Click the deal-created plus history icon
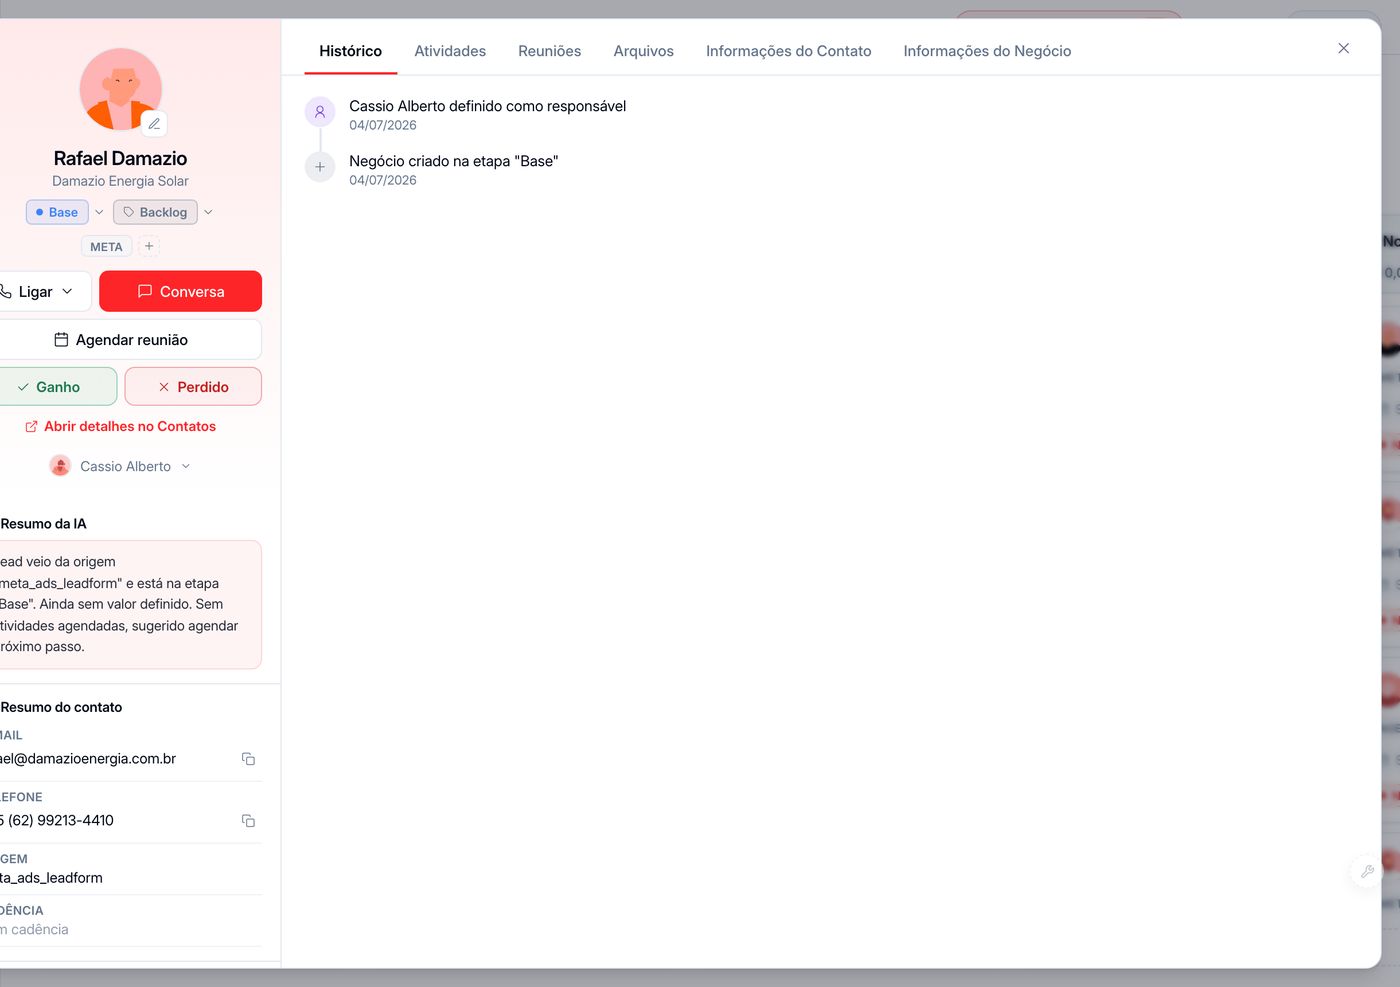 [x=320, y=167]
